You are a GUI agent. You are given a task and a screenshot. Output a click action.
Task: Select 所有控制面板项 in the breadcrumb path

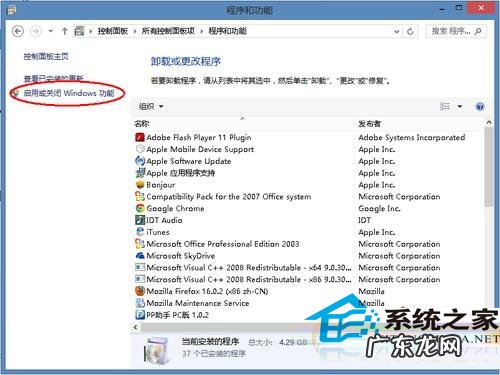168,31
